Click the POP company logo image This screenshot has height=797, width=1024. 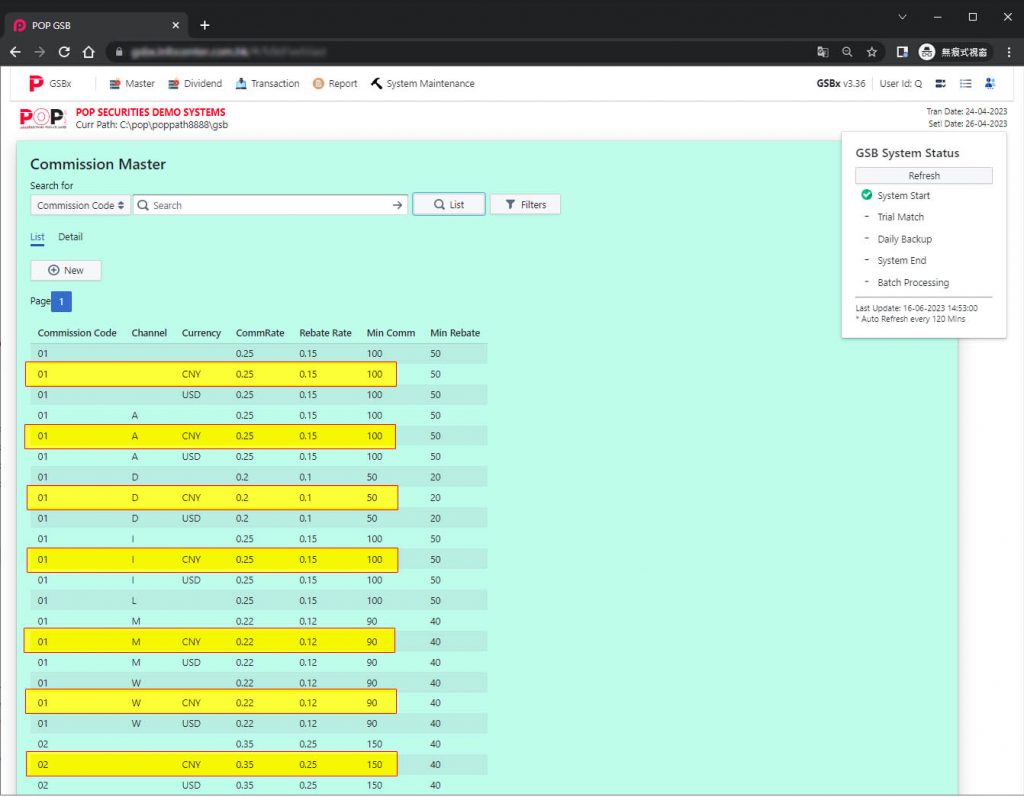point(42,118)
